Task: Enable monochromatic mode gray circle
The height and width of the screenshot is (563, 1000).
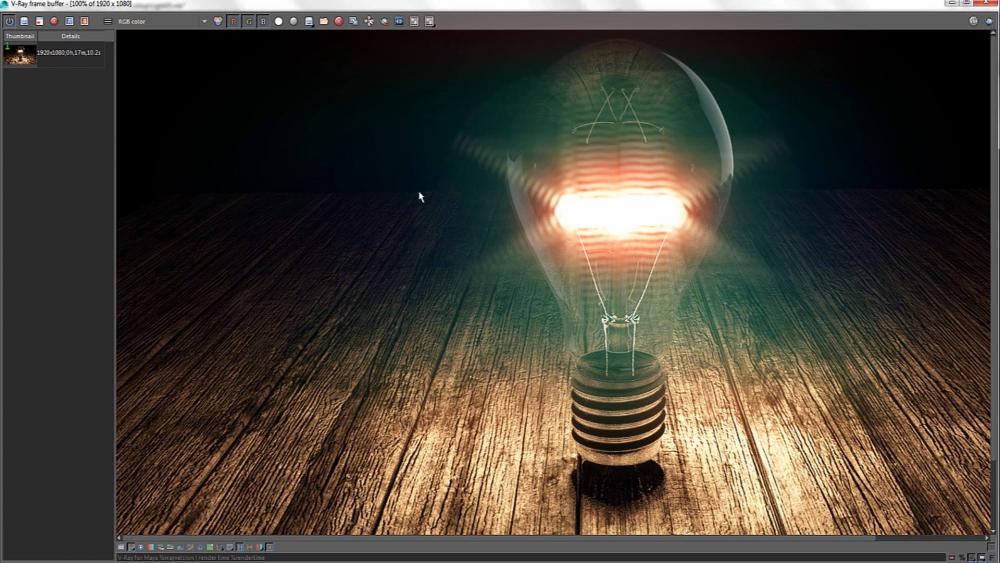Action: tap(293, 21)
